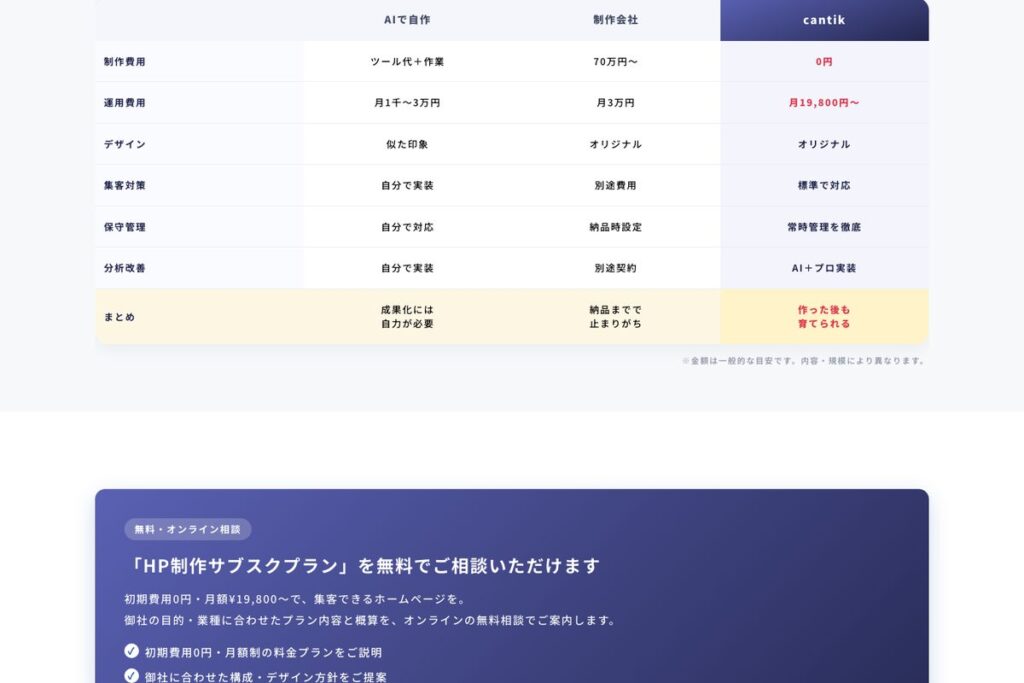Click the 成果化には自力が必要 summary cell
1024x683 pixels.
click(x=407, y=317)
